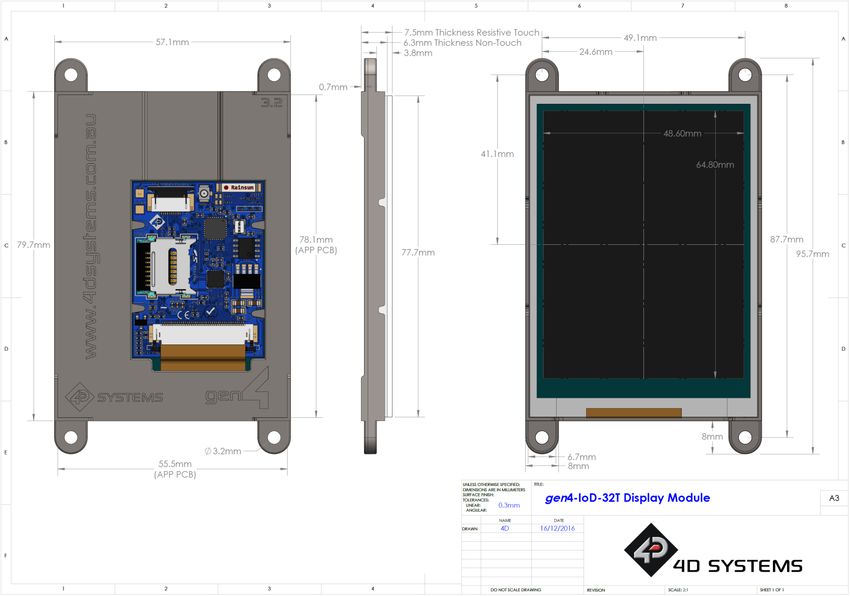Select the 41.1mm dimension label
The width and height of the screenshot is (850, 596).
pyautogui.click(x=497, y=154)
